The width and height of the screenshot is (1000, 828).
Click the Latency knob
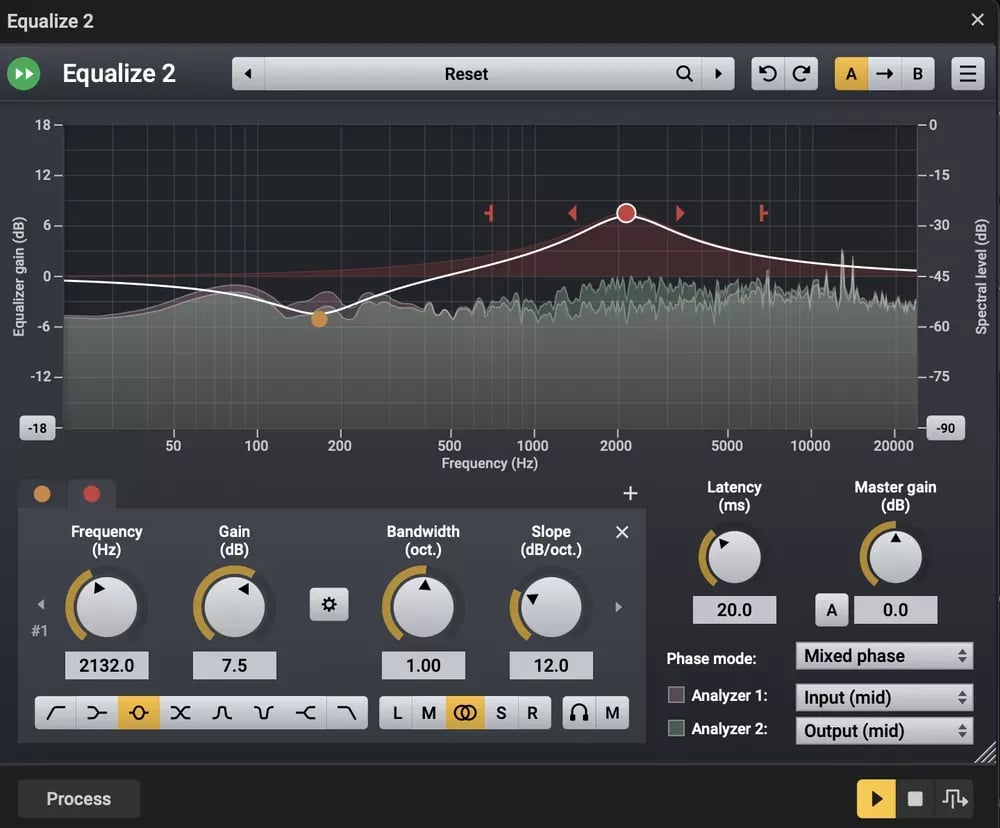[x=734, y=556]
